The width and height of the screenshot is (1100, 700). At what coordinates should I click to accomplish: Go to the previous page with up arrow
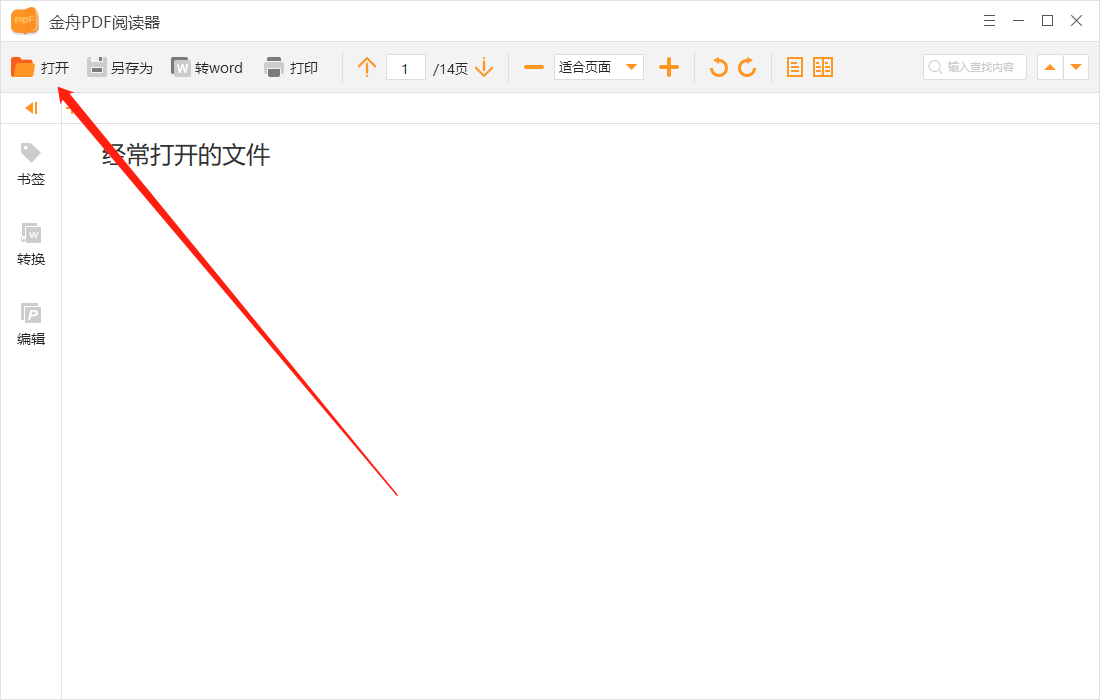click(367, 67)
